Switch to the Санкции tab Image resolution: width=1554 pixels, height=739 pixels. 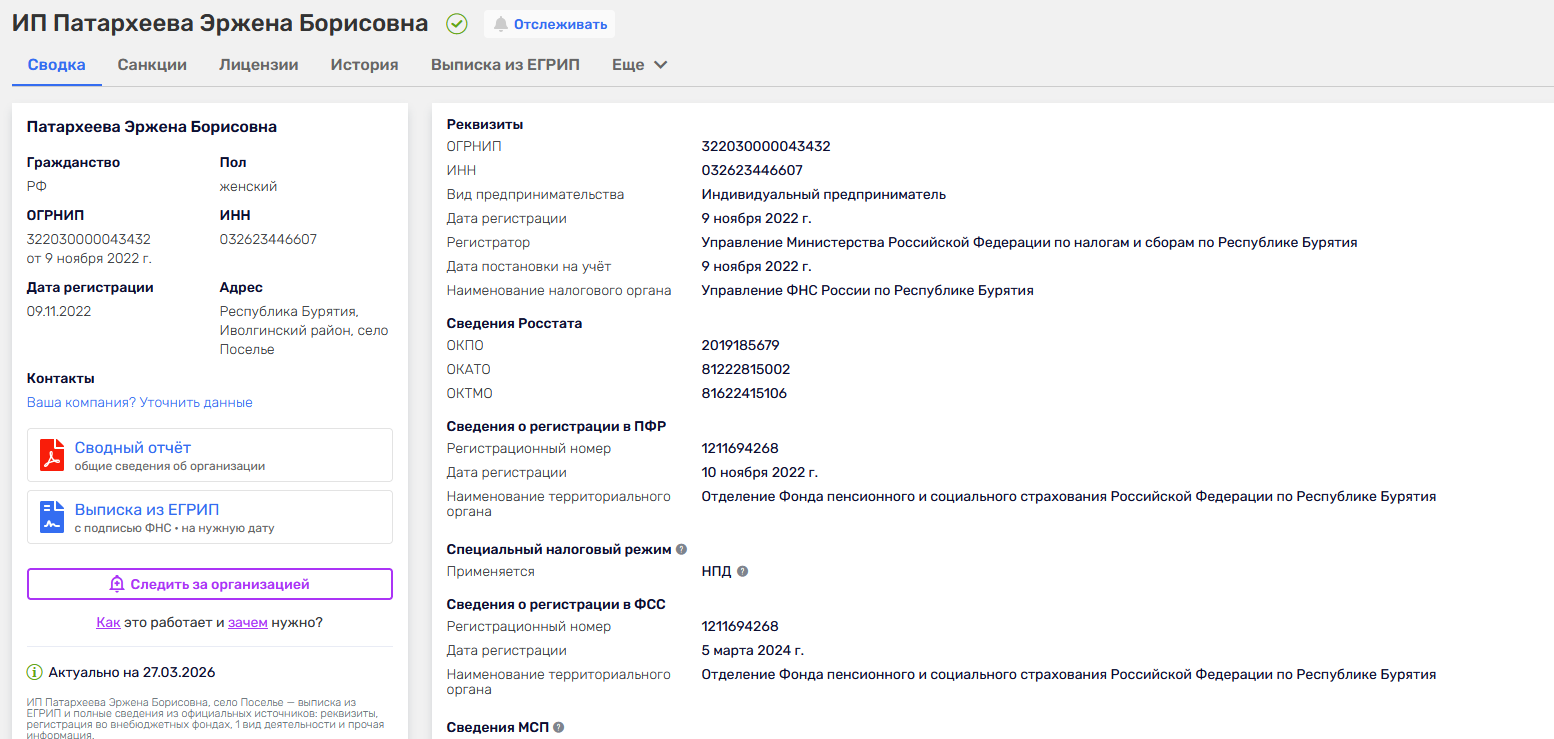(x=151, y=63)
